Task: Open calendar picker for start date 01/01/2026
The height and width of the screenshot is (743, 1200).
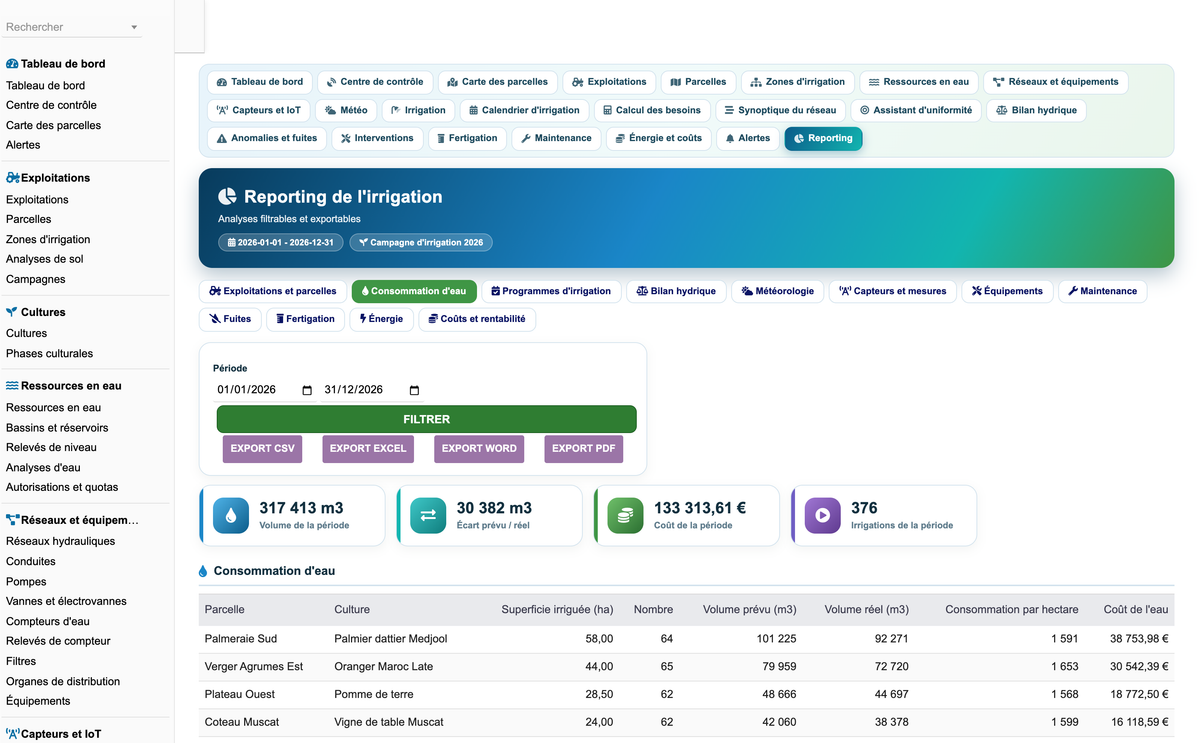Action: (307, 390)
